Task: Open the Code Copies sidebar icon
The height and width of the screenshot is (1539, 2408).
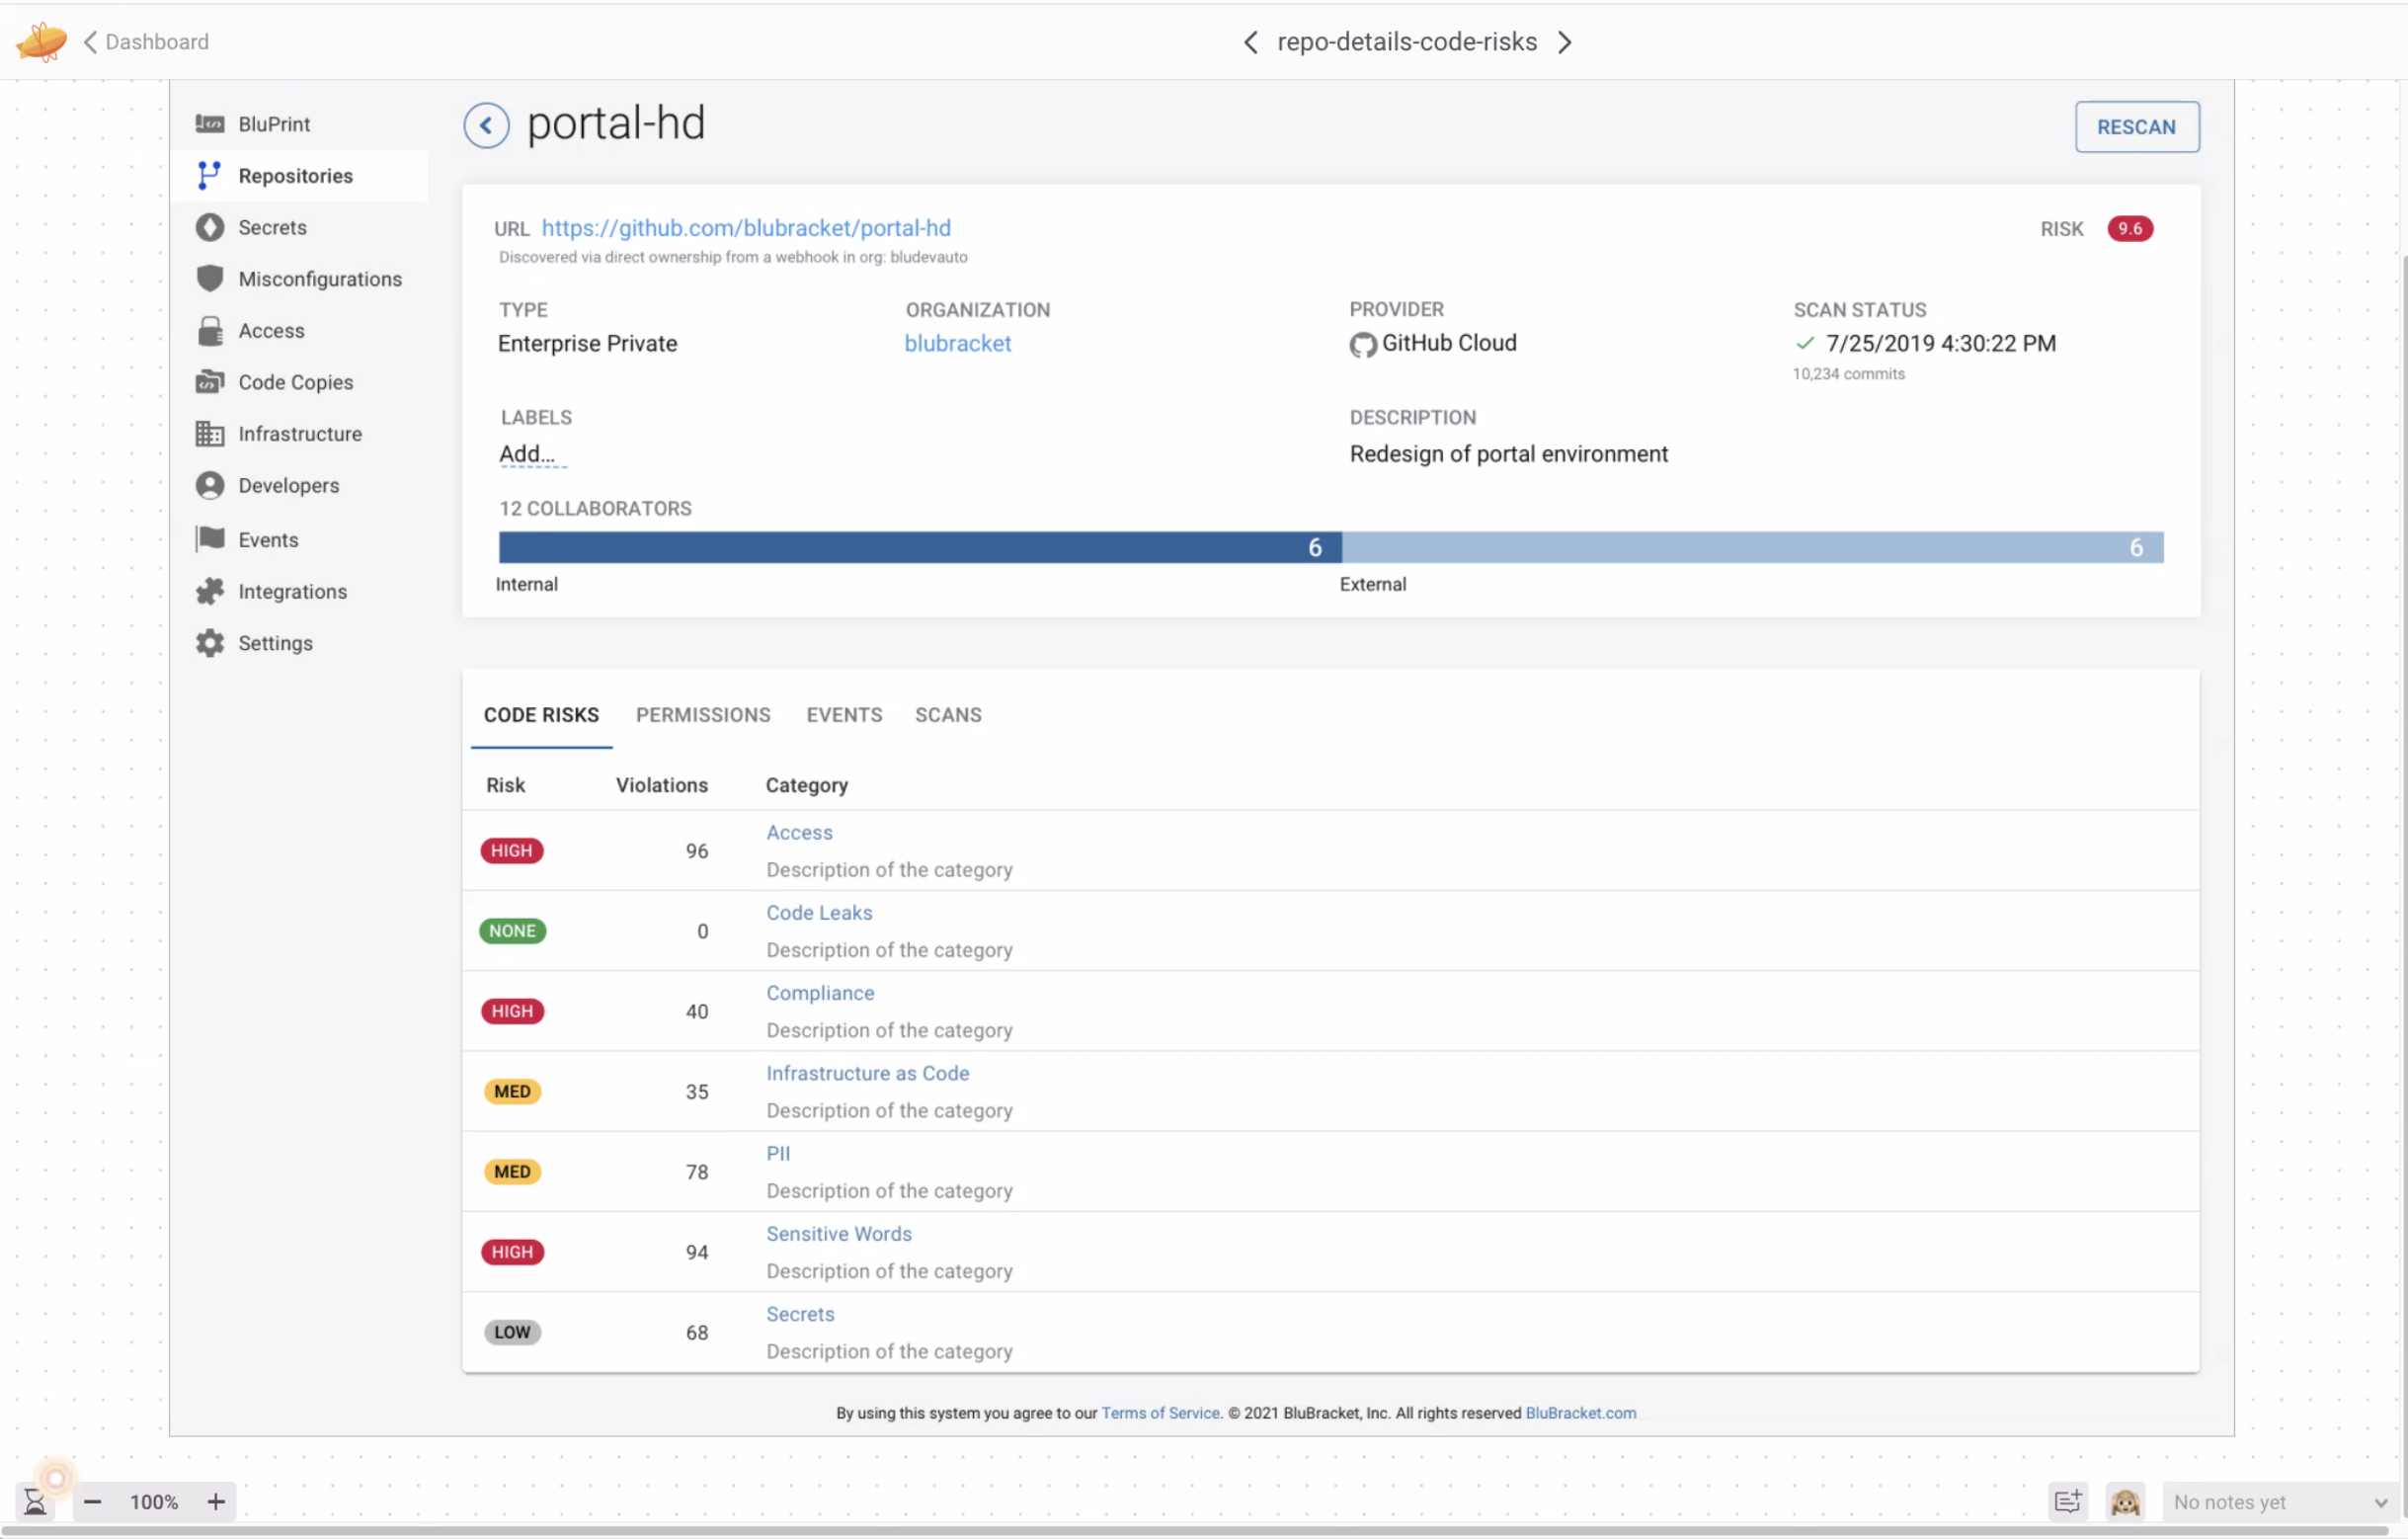Action: [x=209, y=382]
